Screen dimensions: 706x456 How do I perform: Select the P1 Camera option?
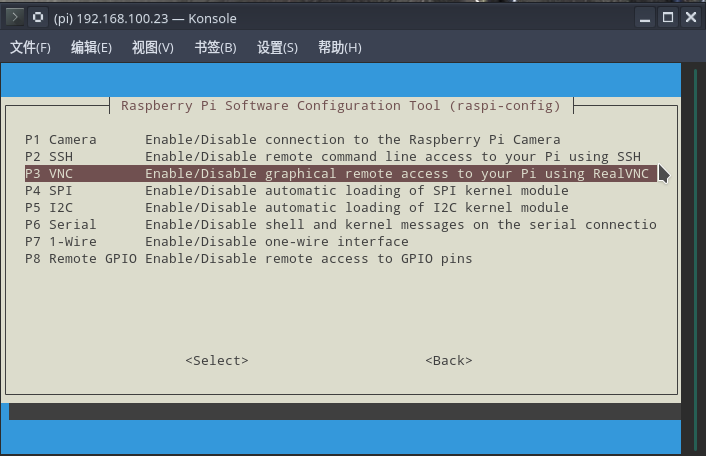click(x=341, y=140)
